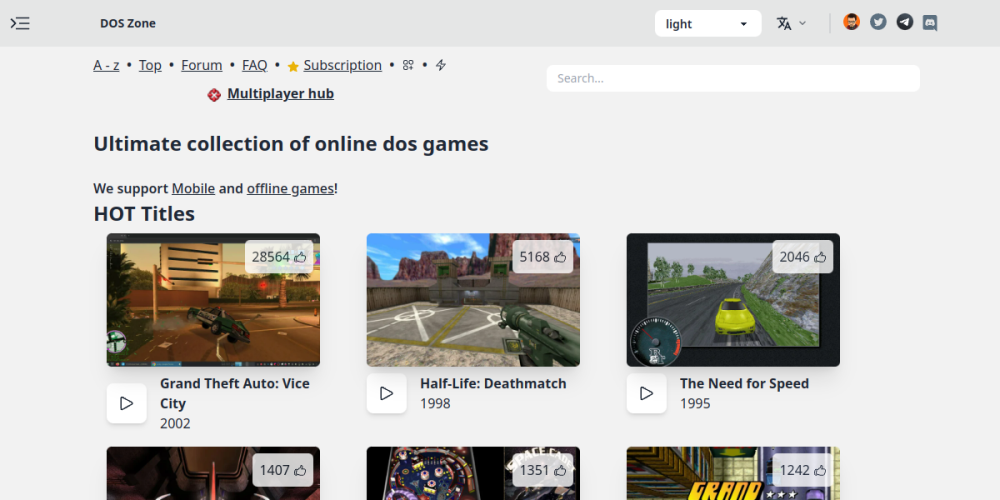Image resolution: width=1000 pixels, height=500 pixels.
Task: Click the lightning bolt icon in navigation
Action: pos(441,65)
